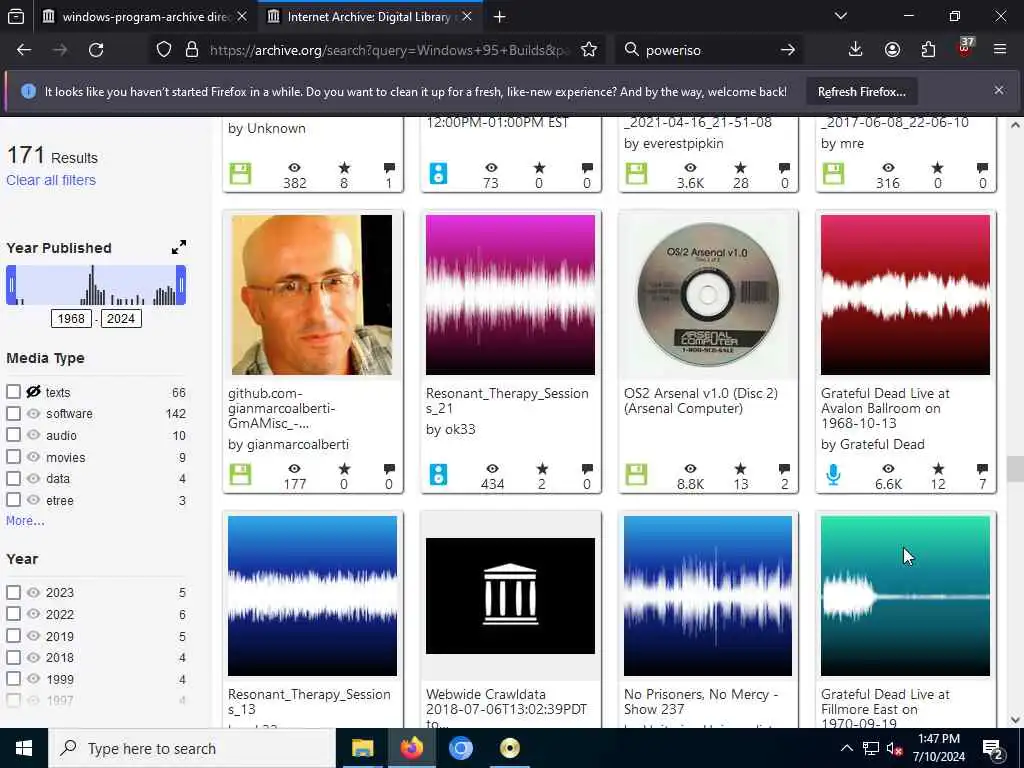Check the software media type filter
Viewport: 1024px width, 768px height.
pos(13,413)
